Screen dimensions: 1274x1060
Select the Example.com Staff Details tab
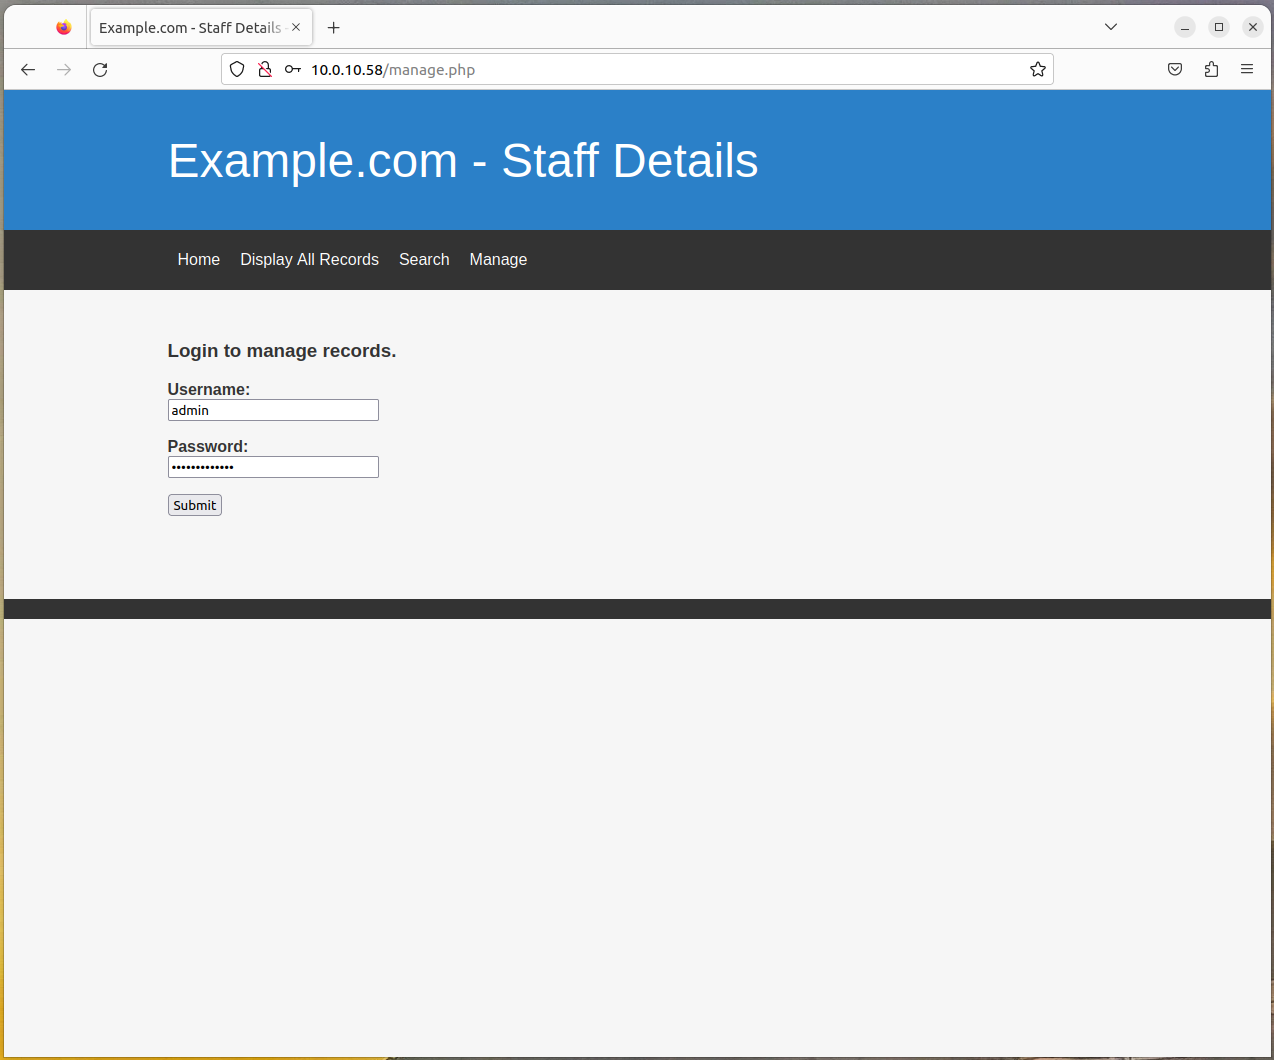189,28
